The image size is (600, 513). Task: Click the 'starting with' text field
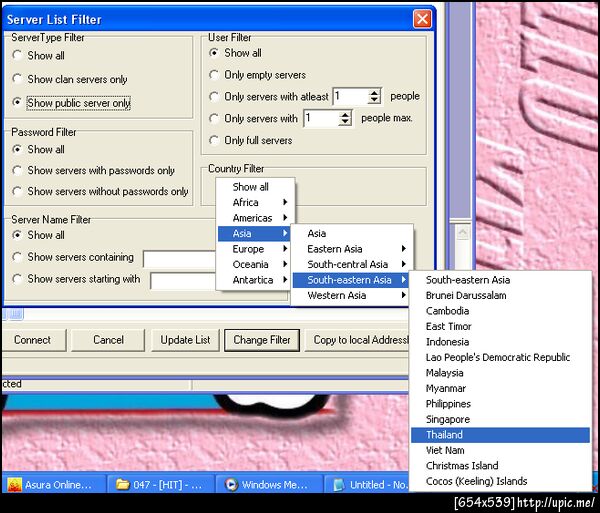(x=183, y=281)
